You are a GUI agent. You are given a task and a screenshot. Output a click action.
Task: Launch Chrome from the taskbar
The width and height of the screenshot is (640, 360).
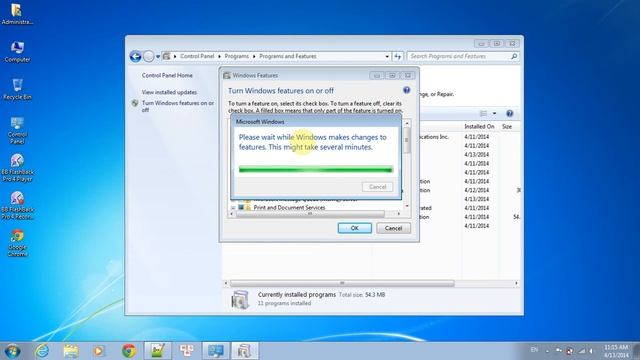click(x=129, y=351)
